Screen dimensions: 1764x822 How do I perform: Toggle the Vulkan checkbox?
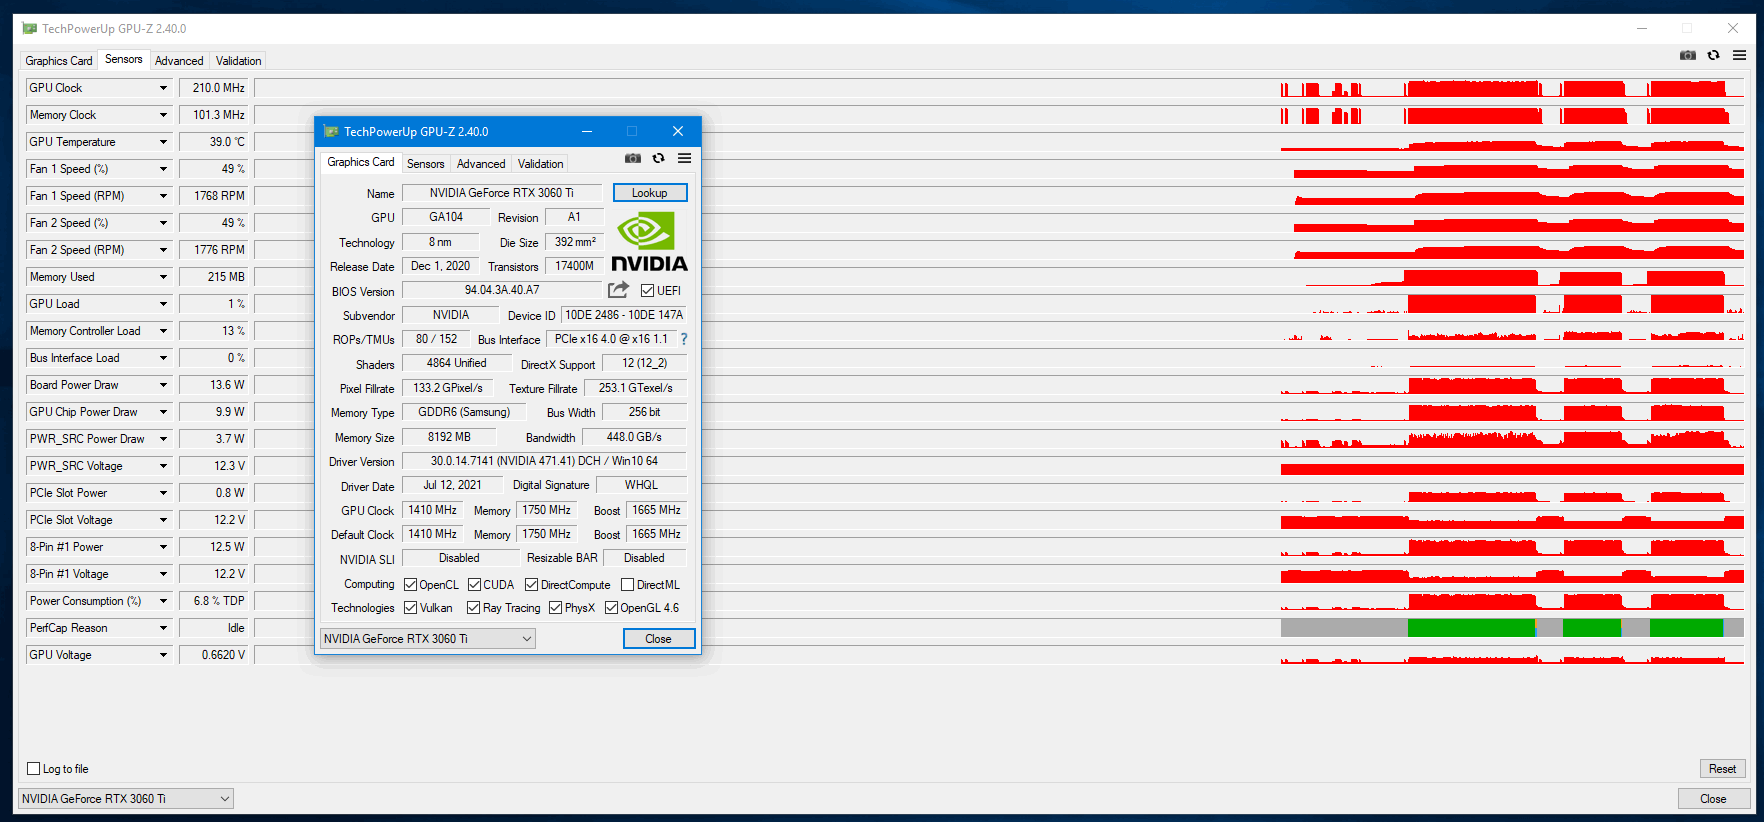[x=410, y=608]
